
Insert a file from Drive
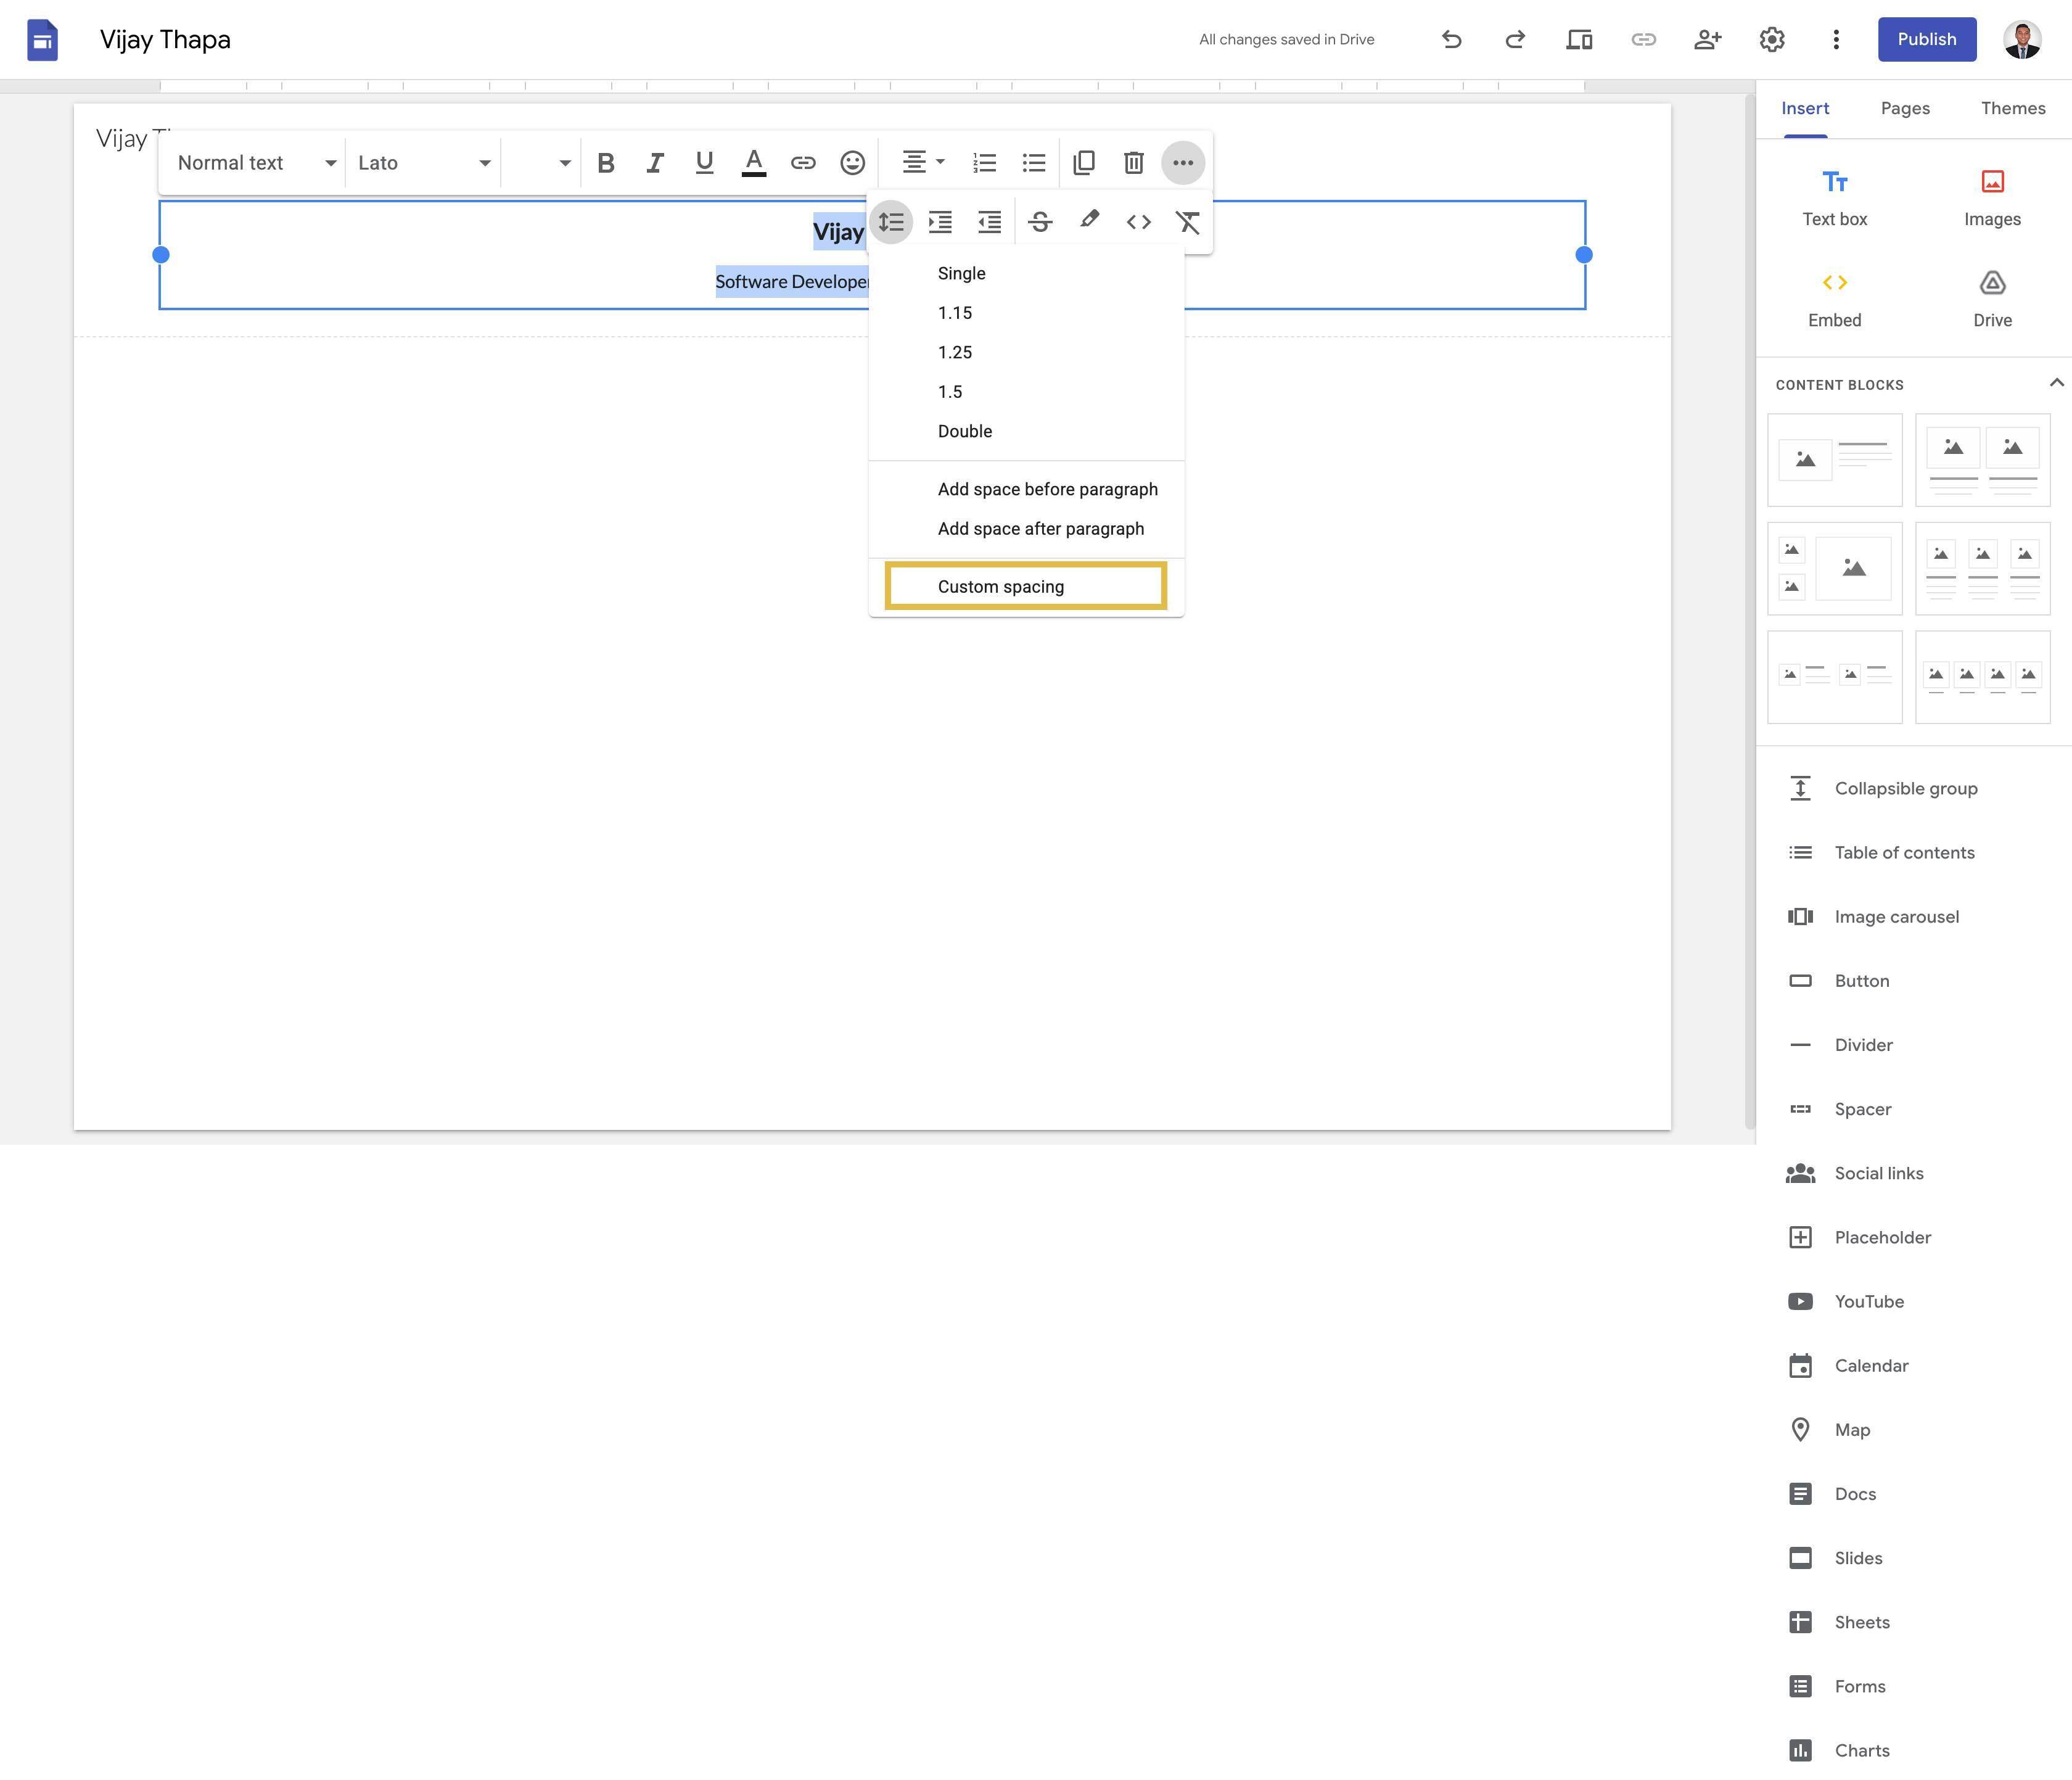(1992, 299)
